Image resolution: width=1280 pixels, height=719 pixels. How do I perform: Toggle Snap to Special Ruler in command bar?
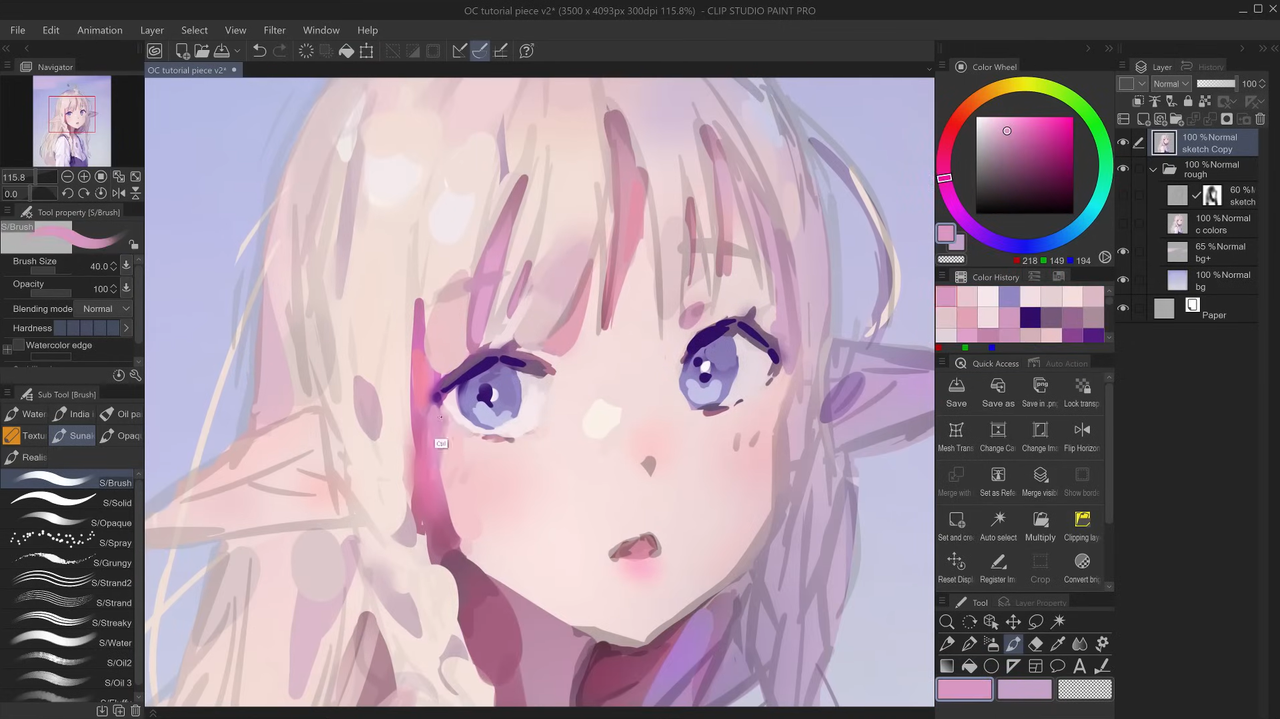pyautogui.click(x=479, y=50)
